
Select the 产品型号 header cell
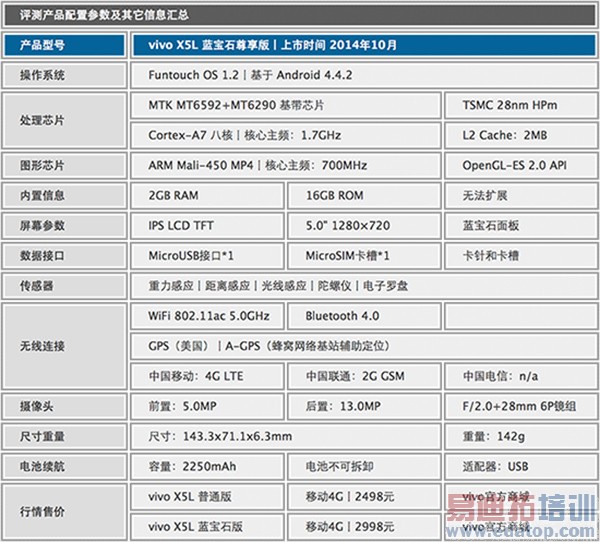64,45
